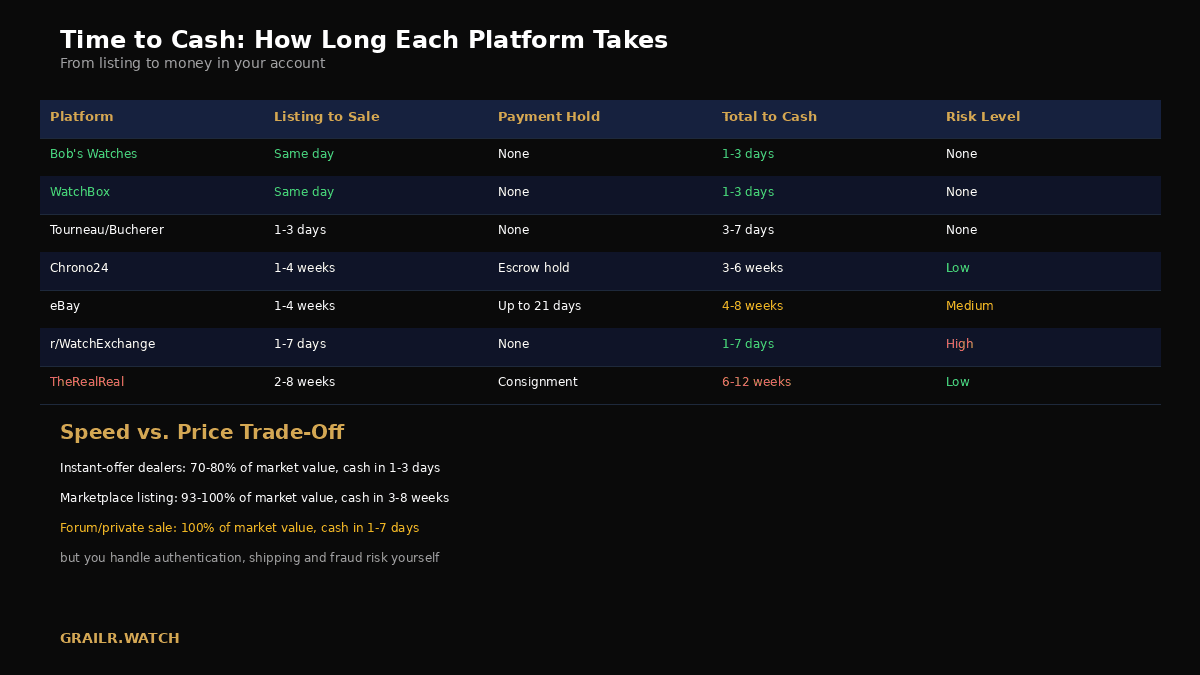Select the 'WatchBox' platform cell

[x=80, y=192]
